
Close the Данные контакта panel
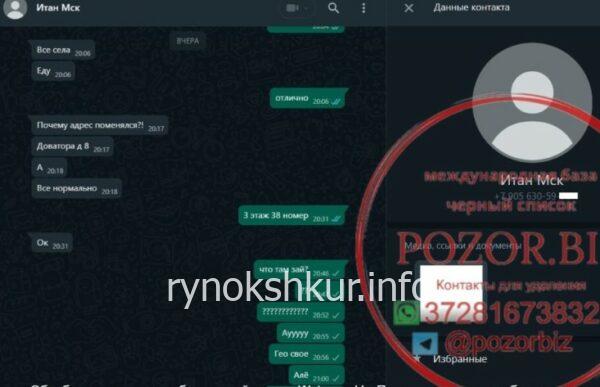coord(409,8)
